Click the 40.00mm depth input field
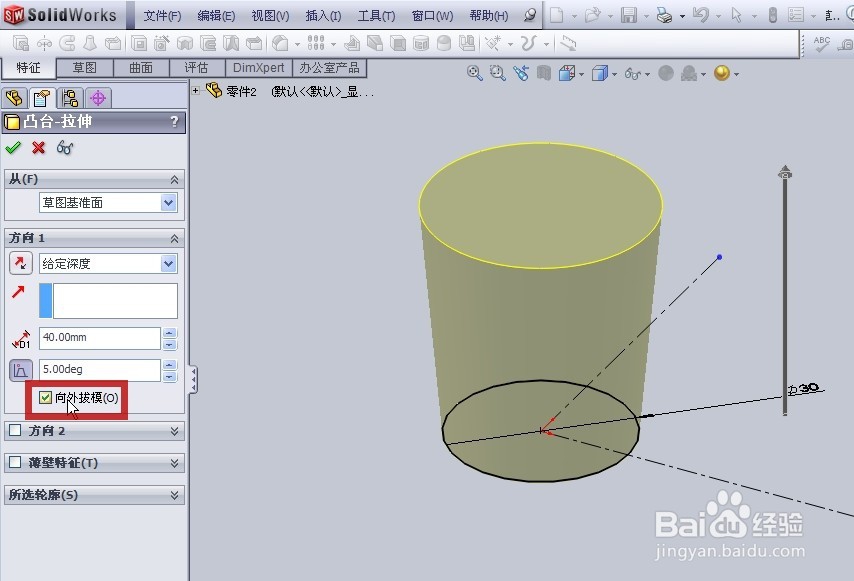The image size is (854, 581). (100, 338)
